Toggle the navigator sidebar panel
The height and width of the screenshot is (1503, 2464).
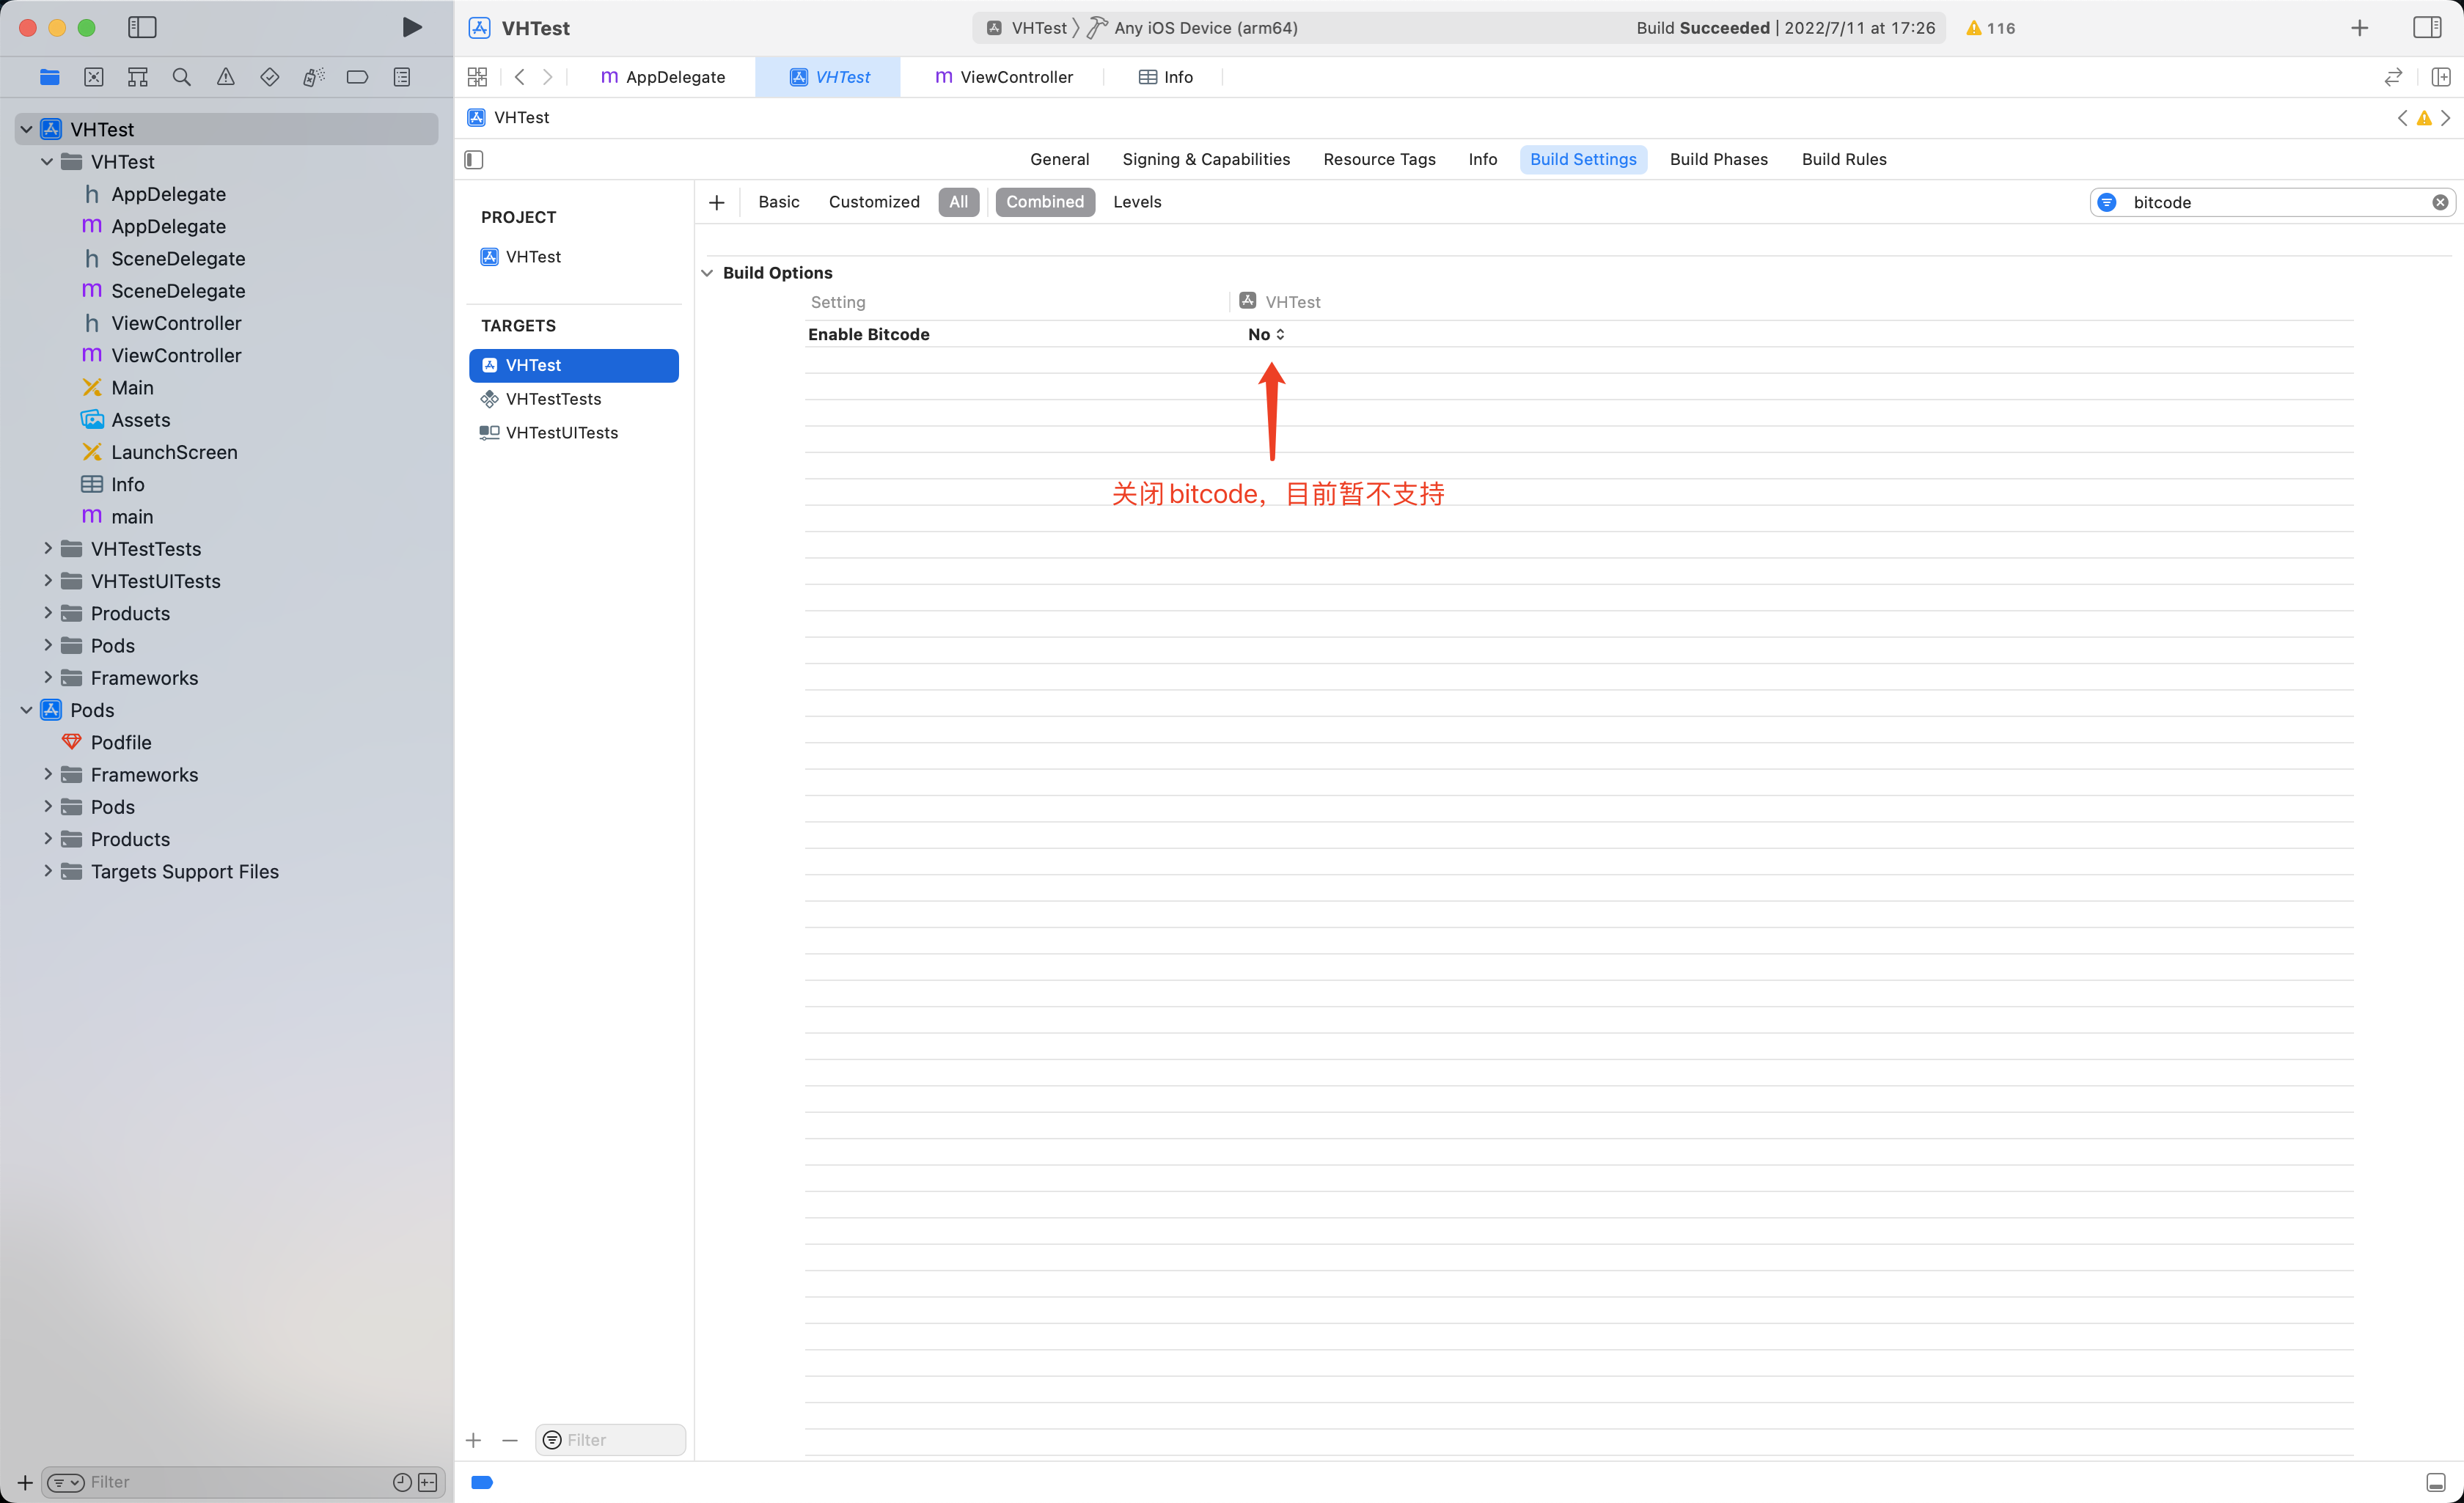click(x=142, y=27)
